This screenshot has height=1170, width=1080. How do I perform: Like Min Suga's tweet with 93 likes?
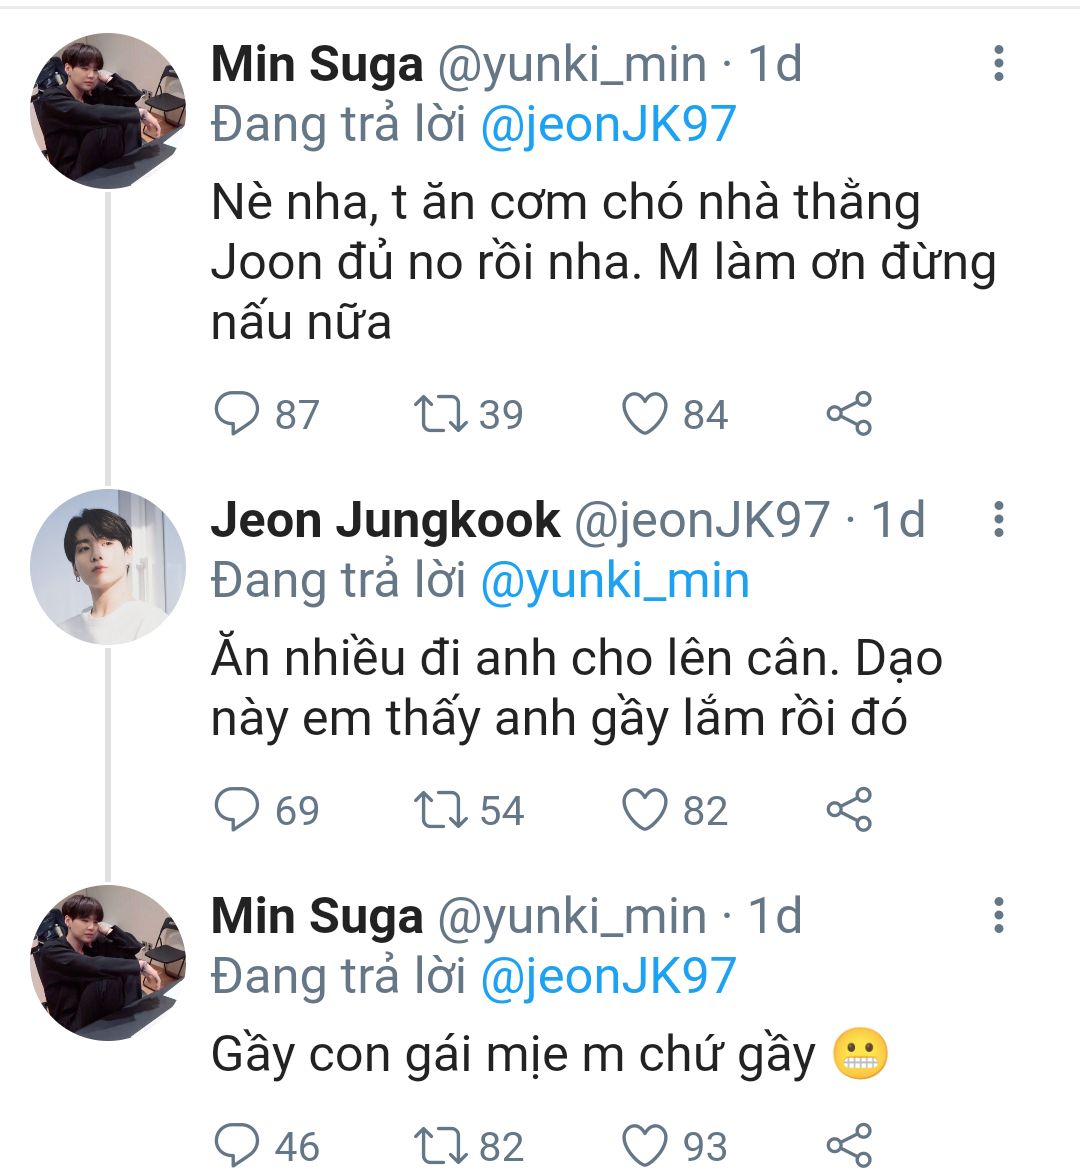click(645, 1146)
